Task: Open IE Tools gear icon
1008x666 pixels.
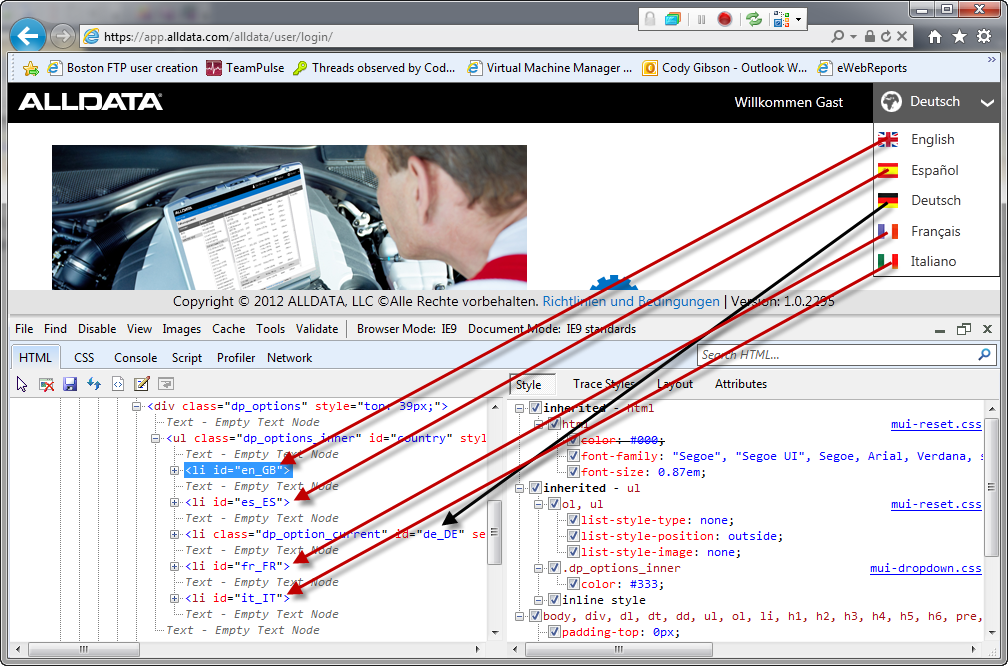Action: [984, 36]
